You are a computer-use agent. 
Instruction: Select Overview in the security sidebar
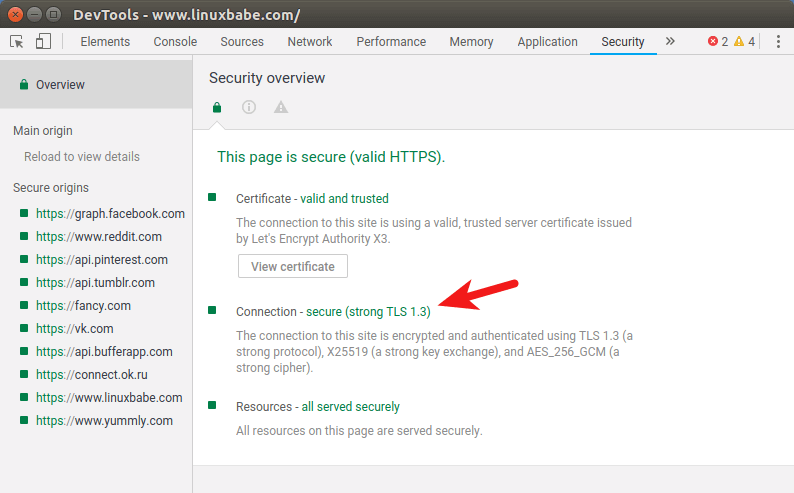pos(60,85)
